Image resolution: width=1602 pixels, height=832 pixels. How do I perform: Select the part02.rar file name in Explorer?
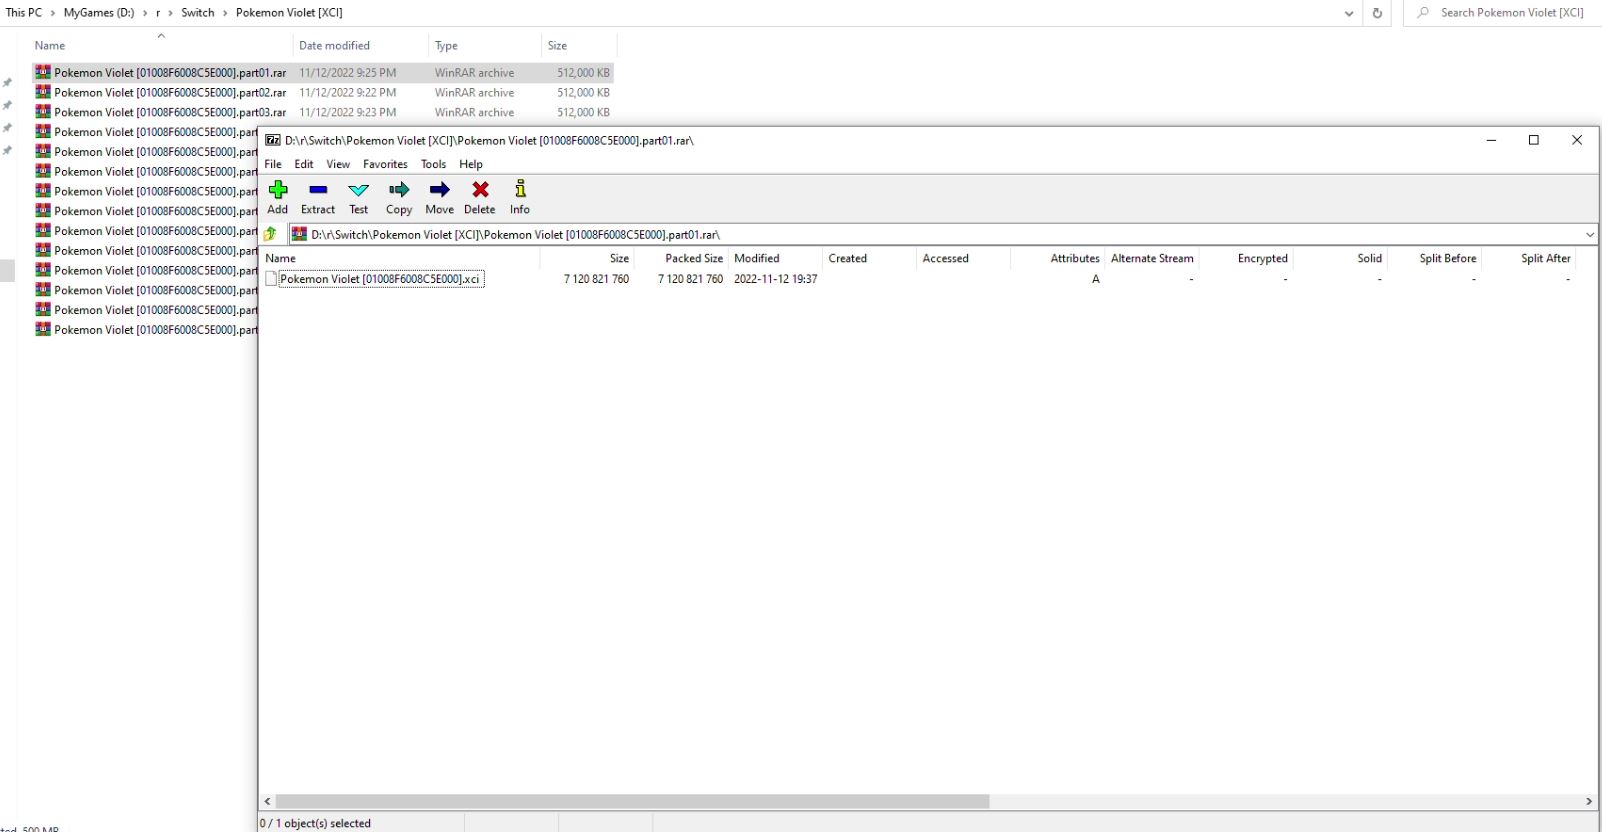[170, 92]
